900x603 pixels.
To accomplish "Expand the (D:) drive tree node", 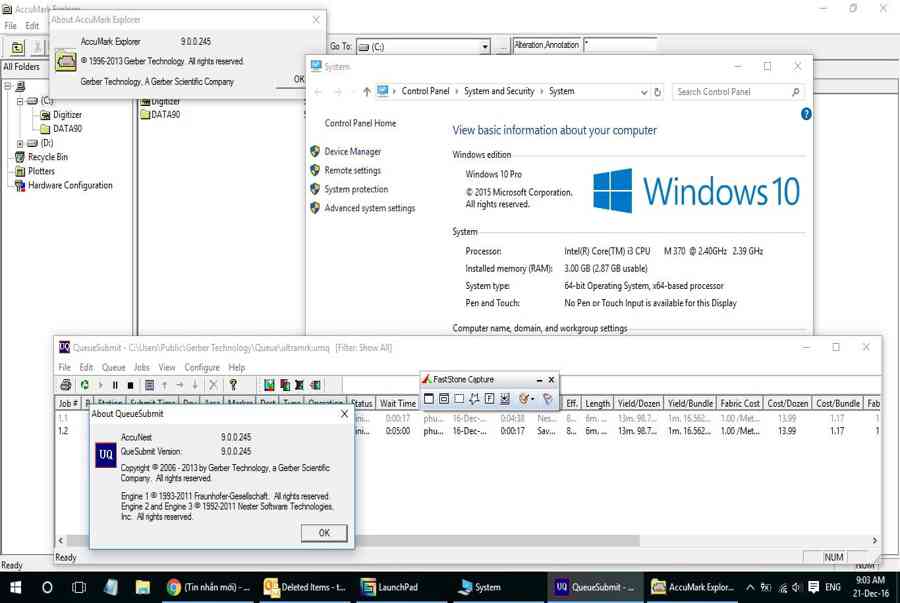I will (20, 143).
